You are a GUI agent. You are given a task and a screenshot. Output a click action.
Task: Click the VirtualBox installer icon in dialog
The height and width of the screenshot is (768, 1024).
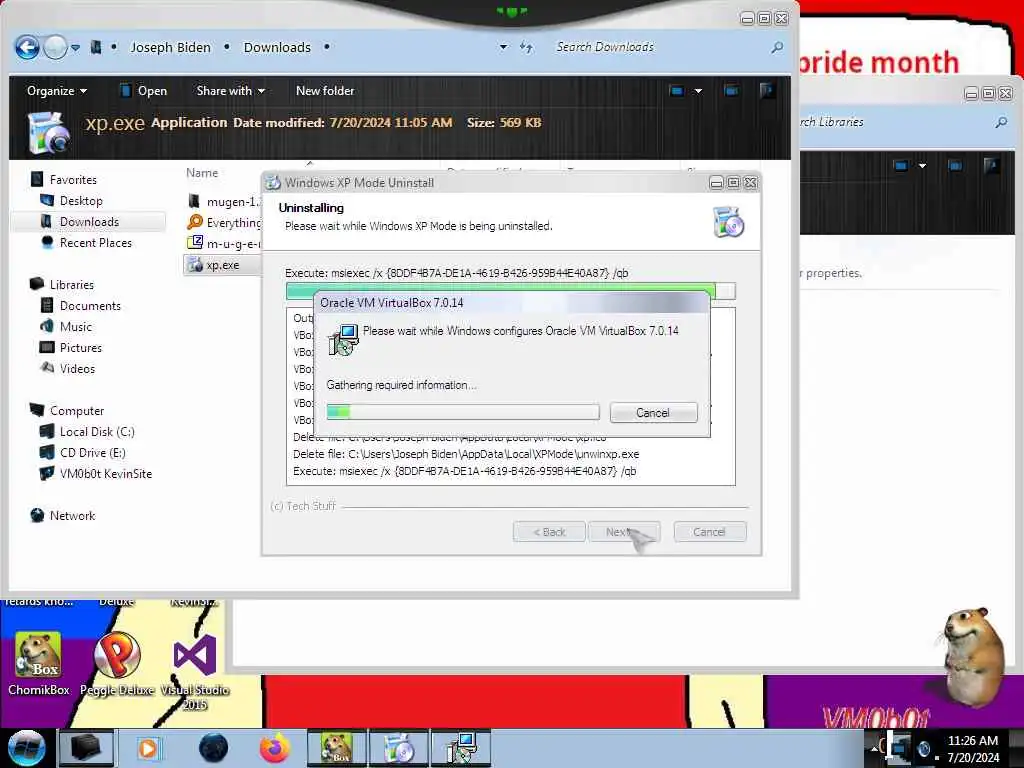pos(343,340)
